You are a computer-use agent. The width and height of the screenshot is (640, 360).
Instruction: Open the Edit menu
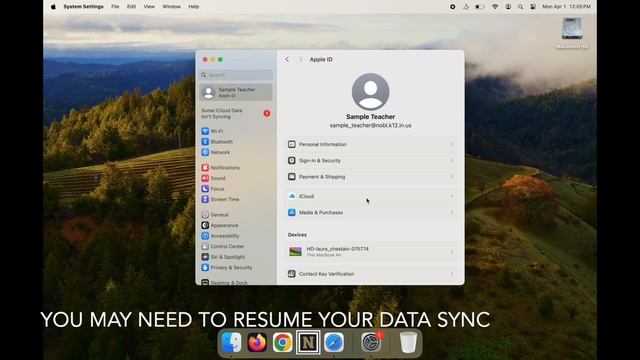click(131, 7)
